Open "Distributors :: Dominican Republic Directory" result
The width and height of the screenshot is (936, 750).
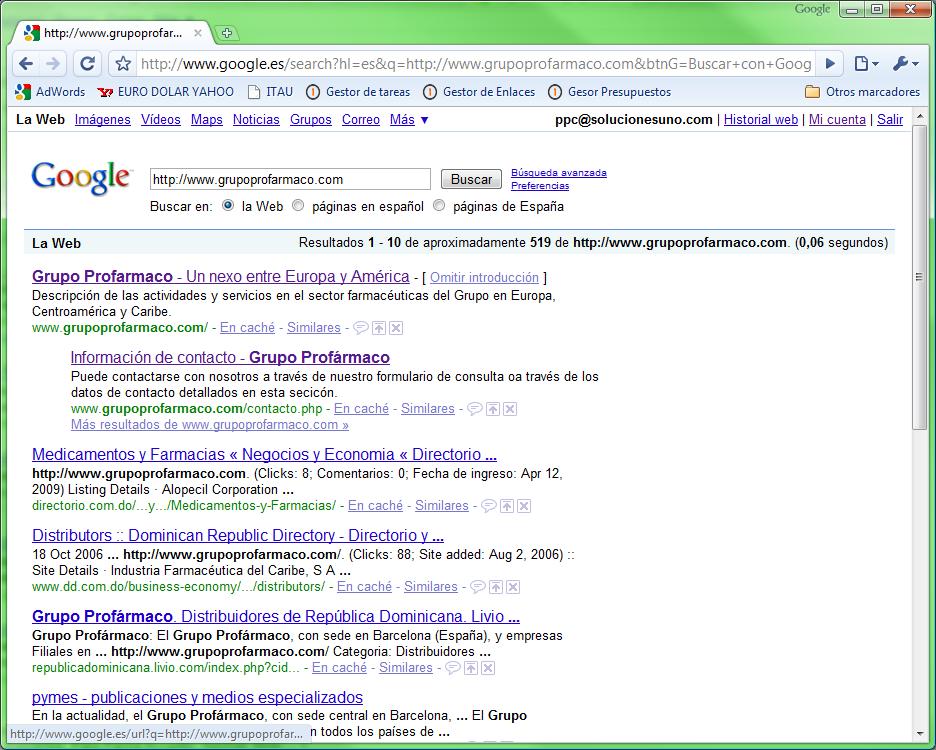[238, 536]
